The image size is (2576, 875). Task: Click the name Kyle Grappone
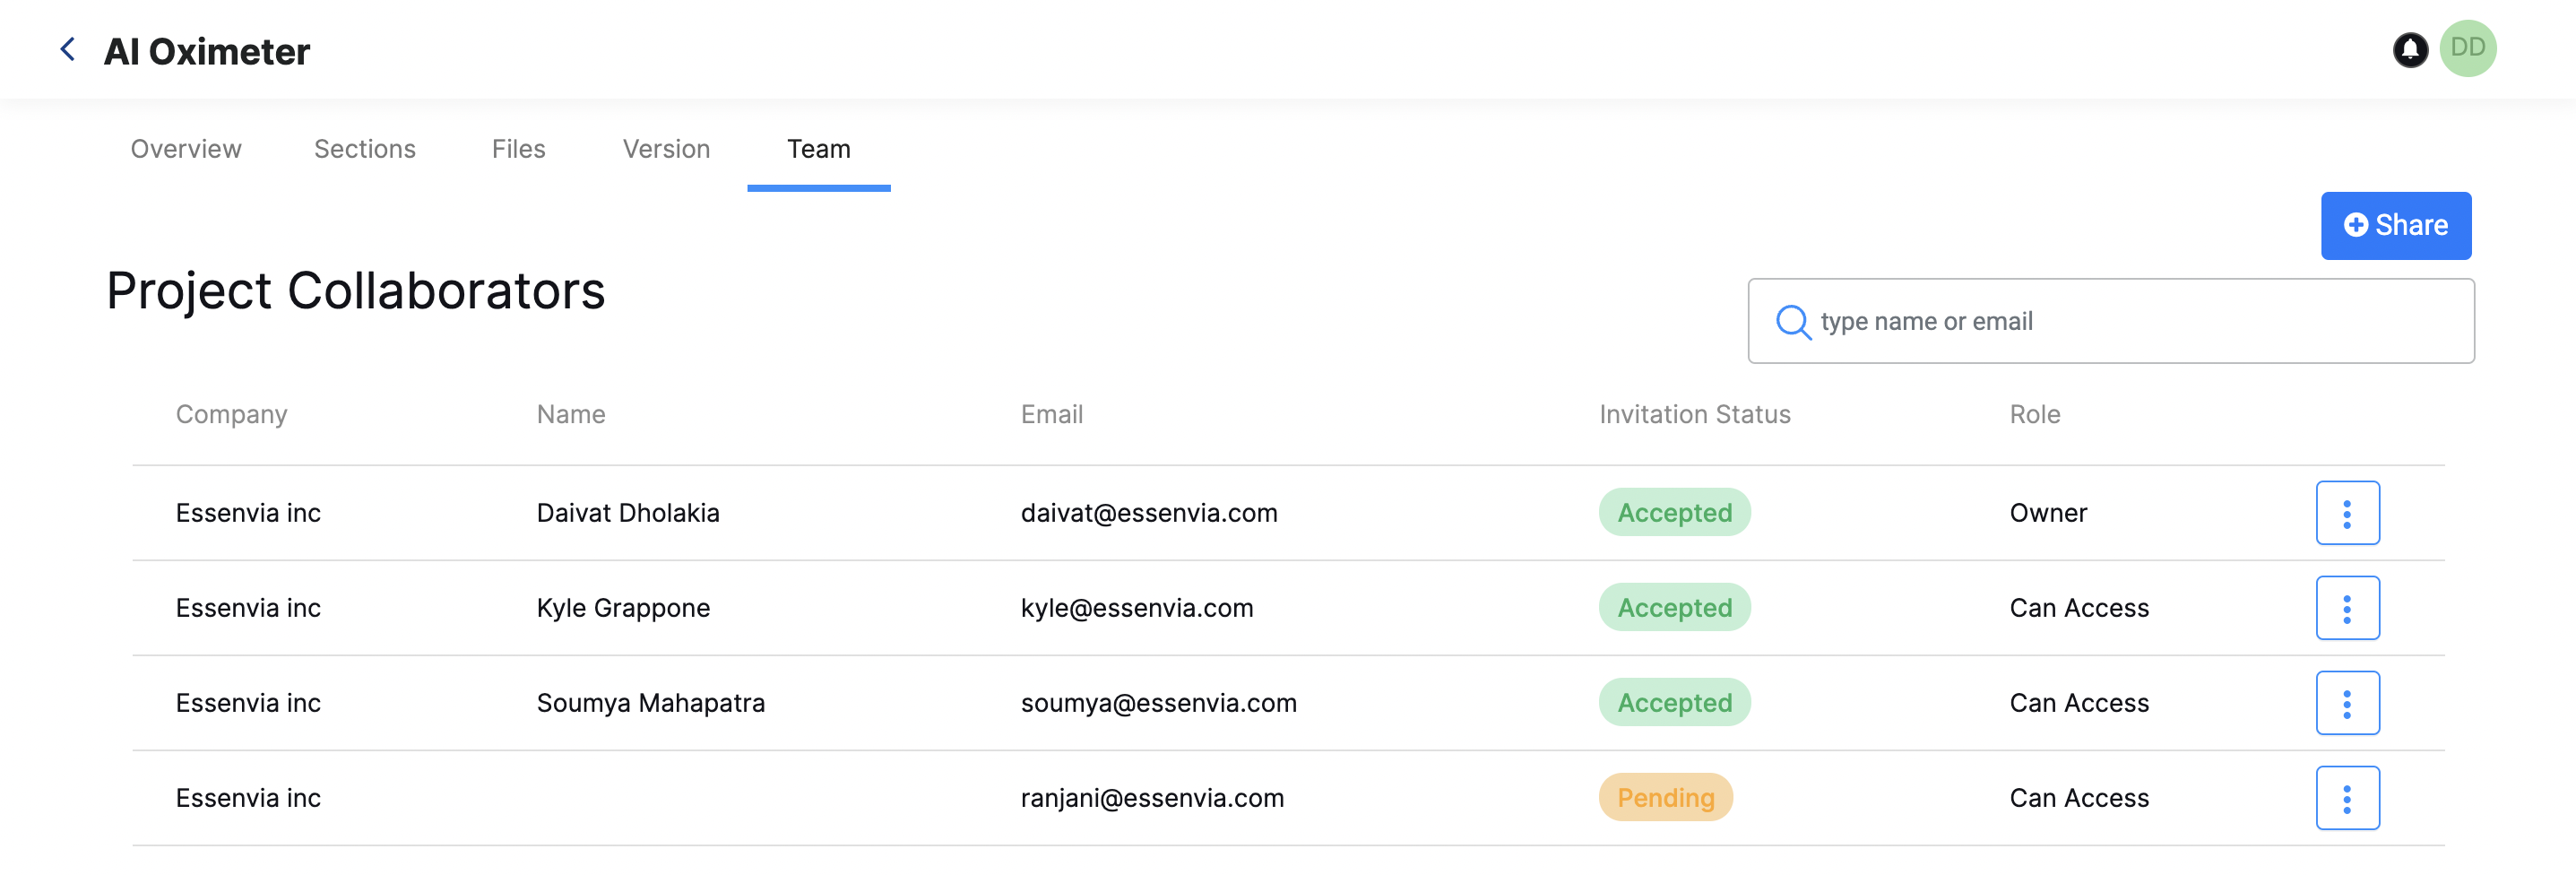coord(623,608)
